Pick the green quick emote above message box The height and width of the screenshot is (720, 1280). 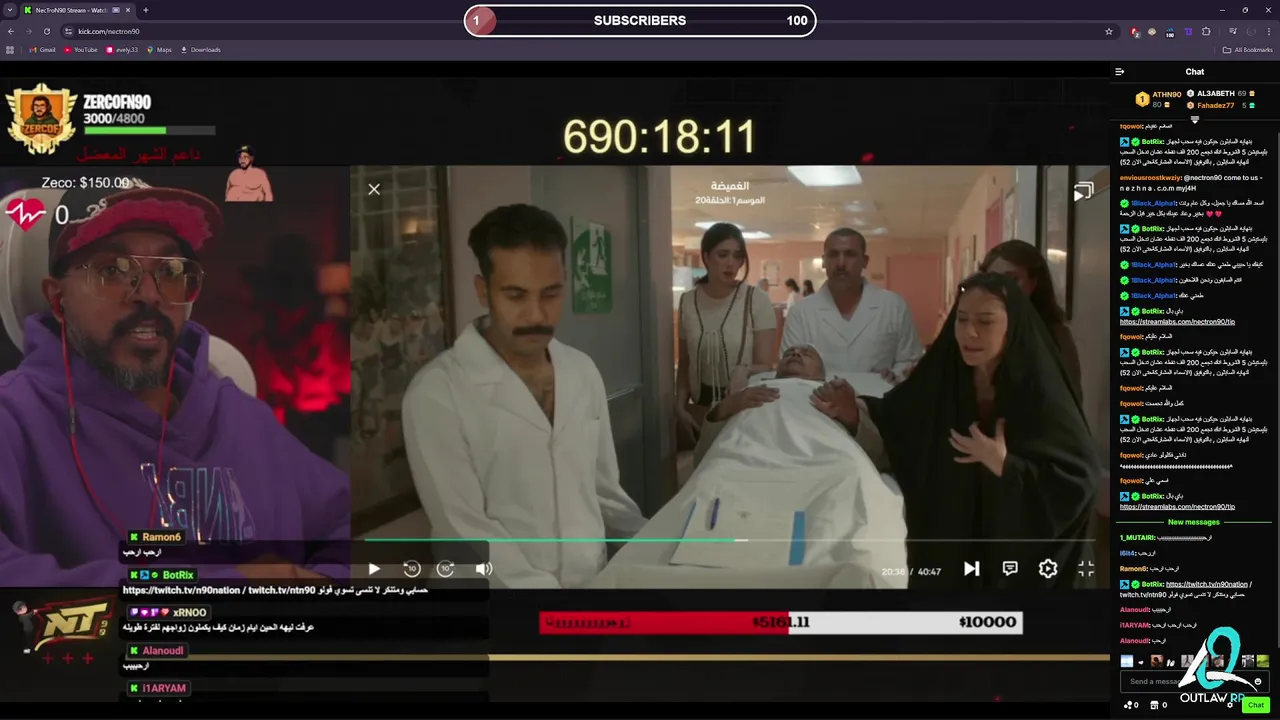coord(1262,661)
